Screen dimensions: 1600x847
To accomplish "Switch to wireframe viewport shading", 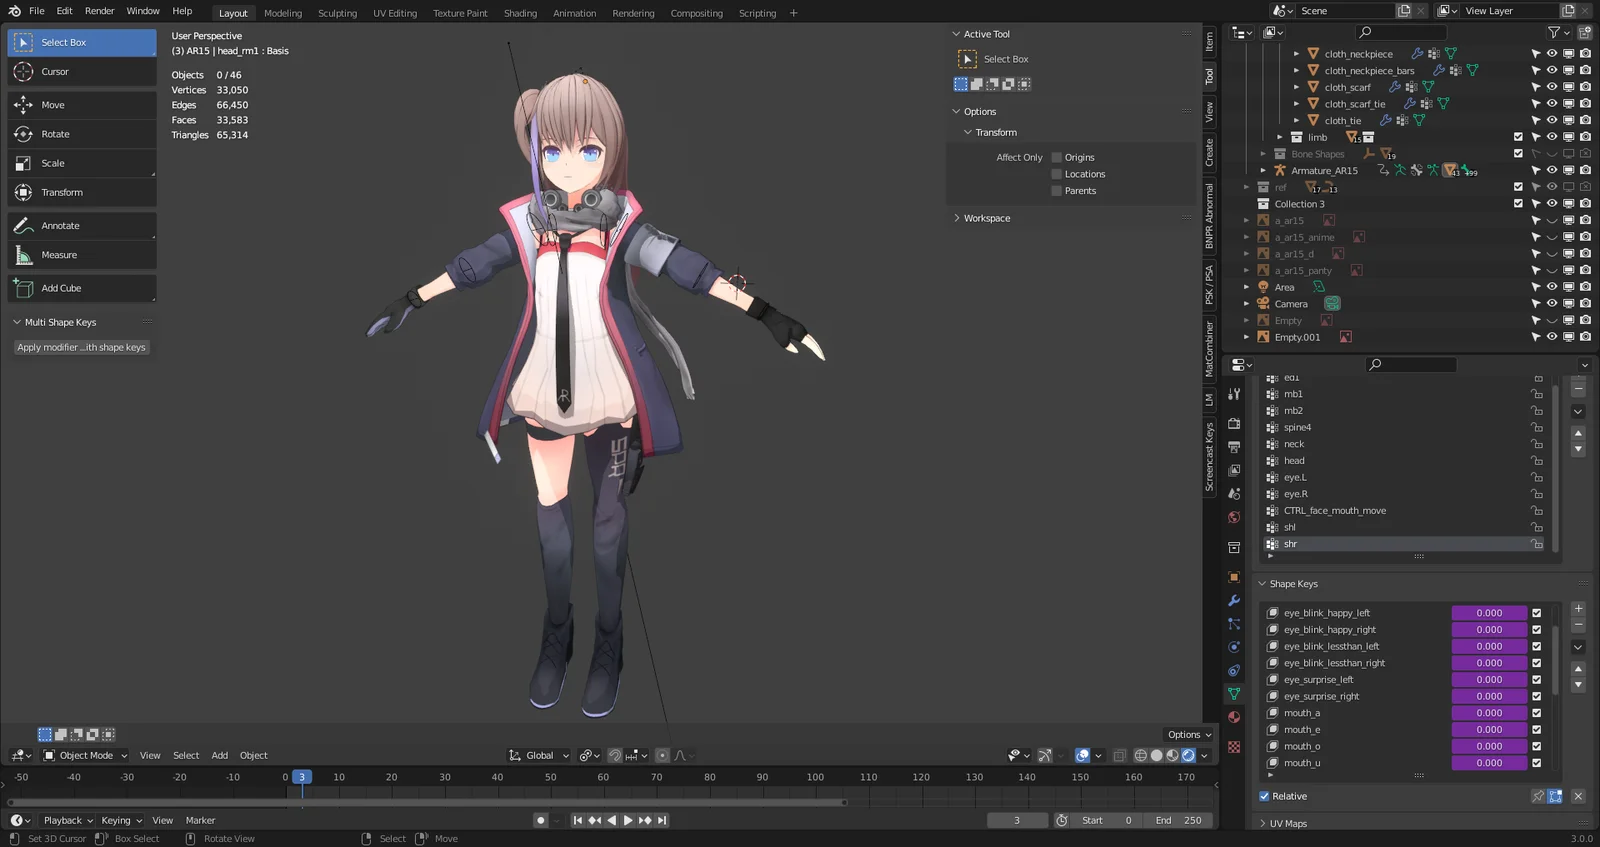I will pyautogui.click(x=1141, y=755).
